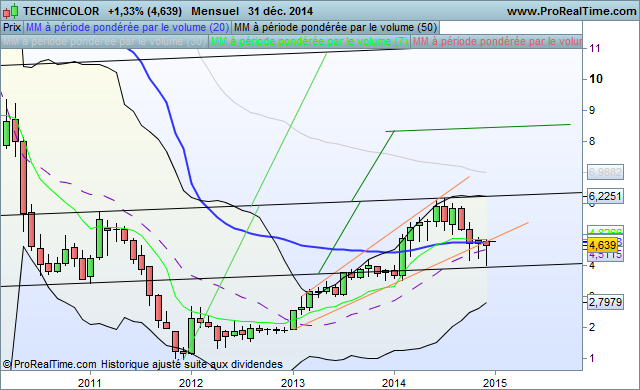Click the 2015 marker on time axis
Image resolution: width=640 pixels, height=390 pixels.
495,383
